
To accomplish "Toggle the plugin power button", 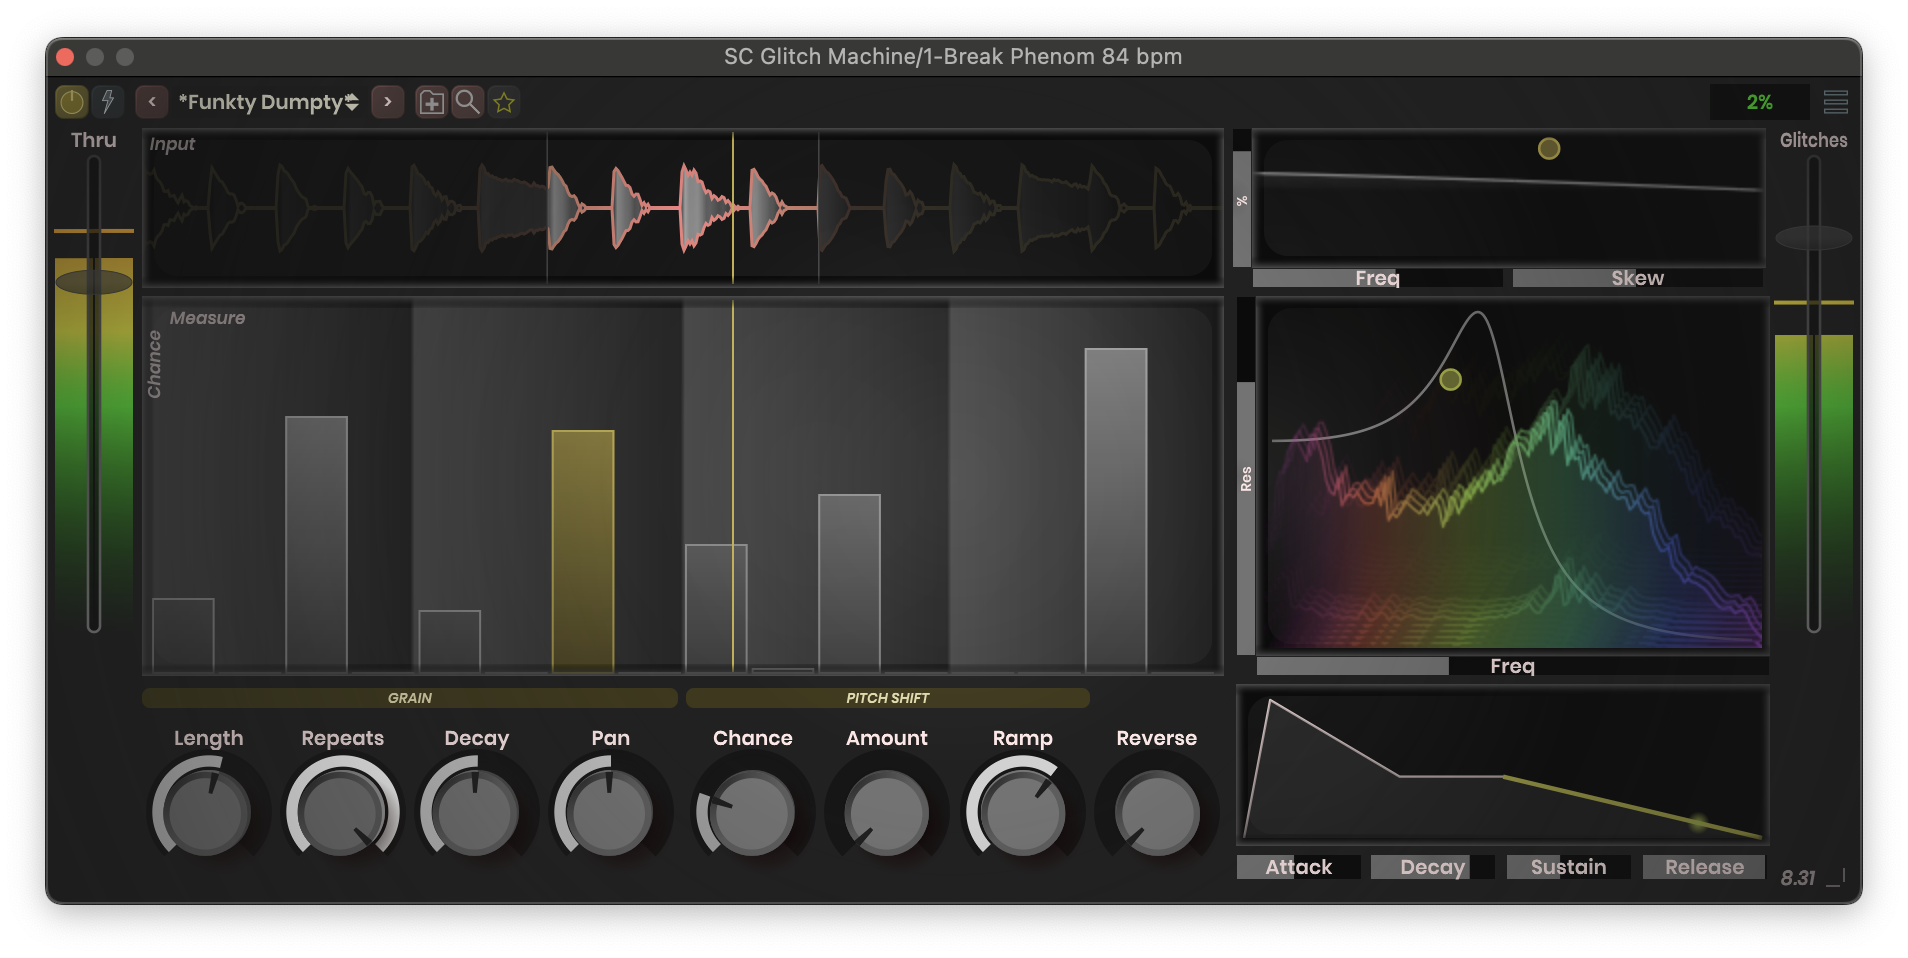I will [x=71, y=102].
